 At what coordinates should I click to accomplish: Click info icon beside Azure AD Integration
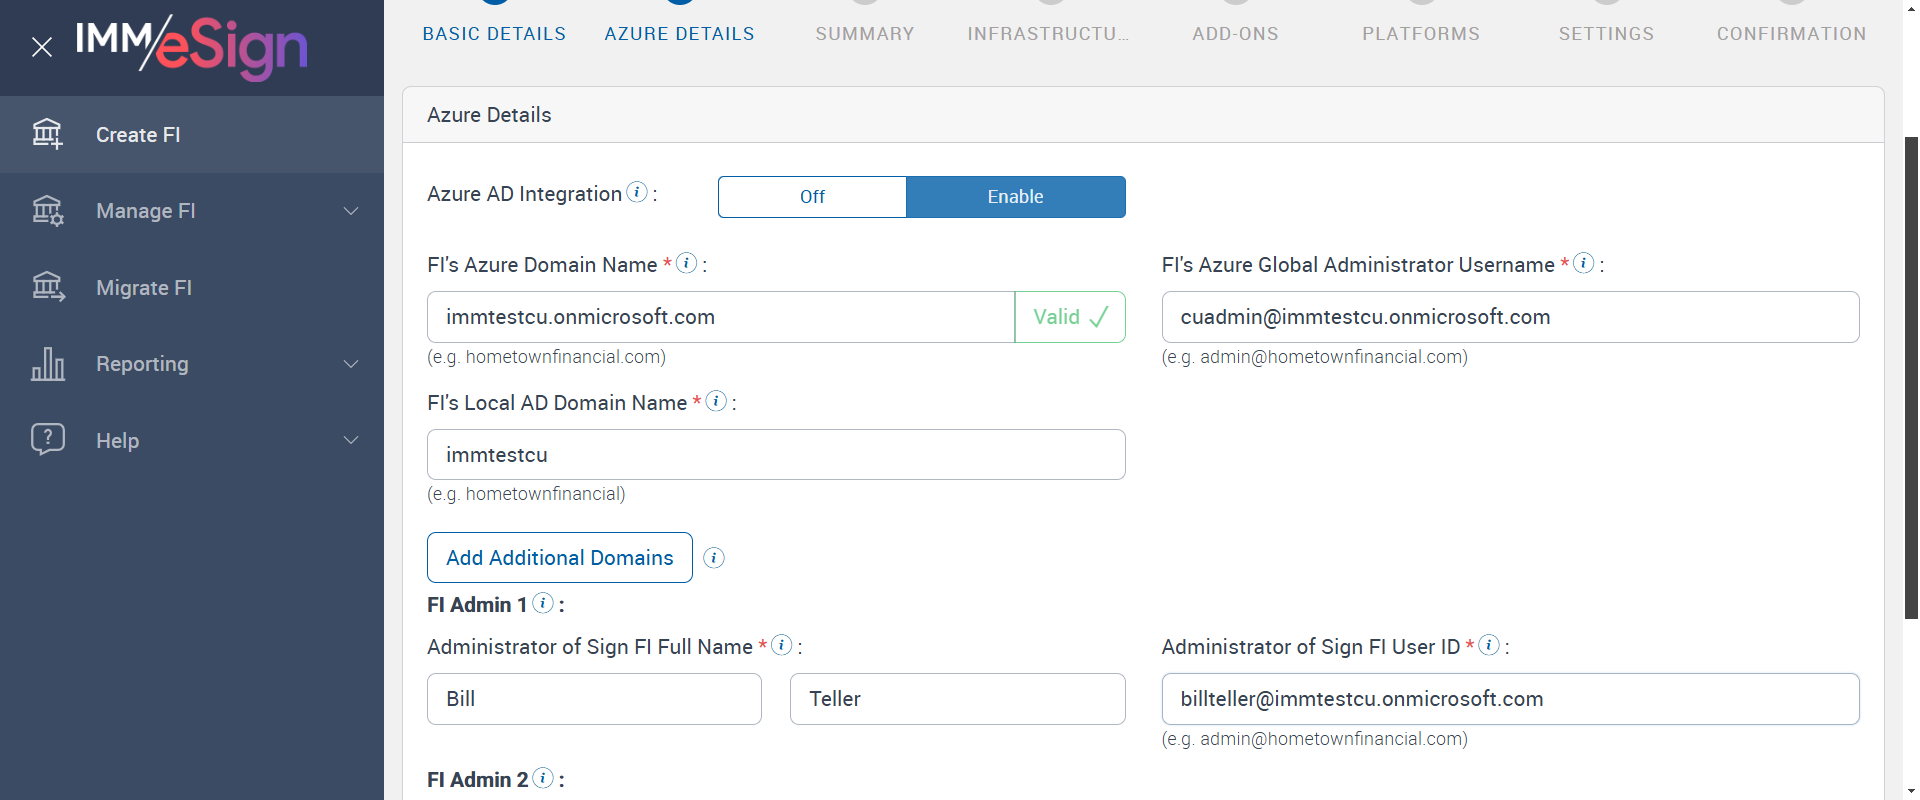pos(637,192)
